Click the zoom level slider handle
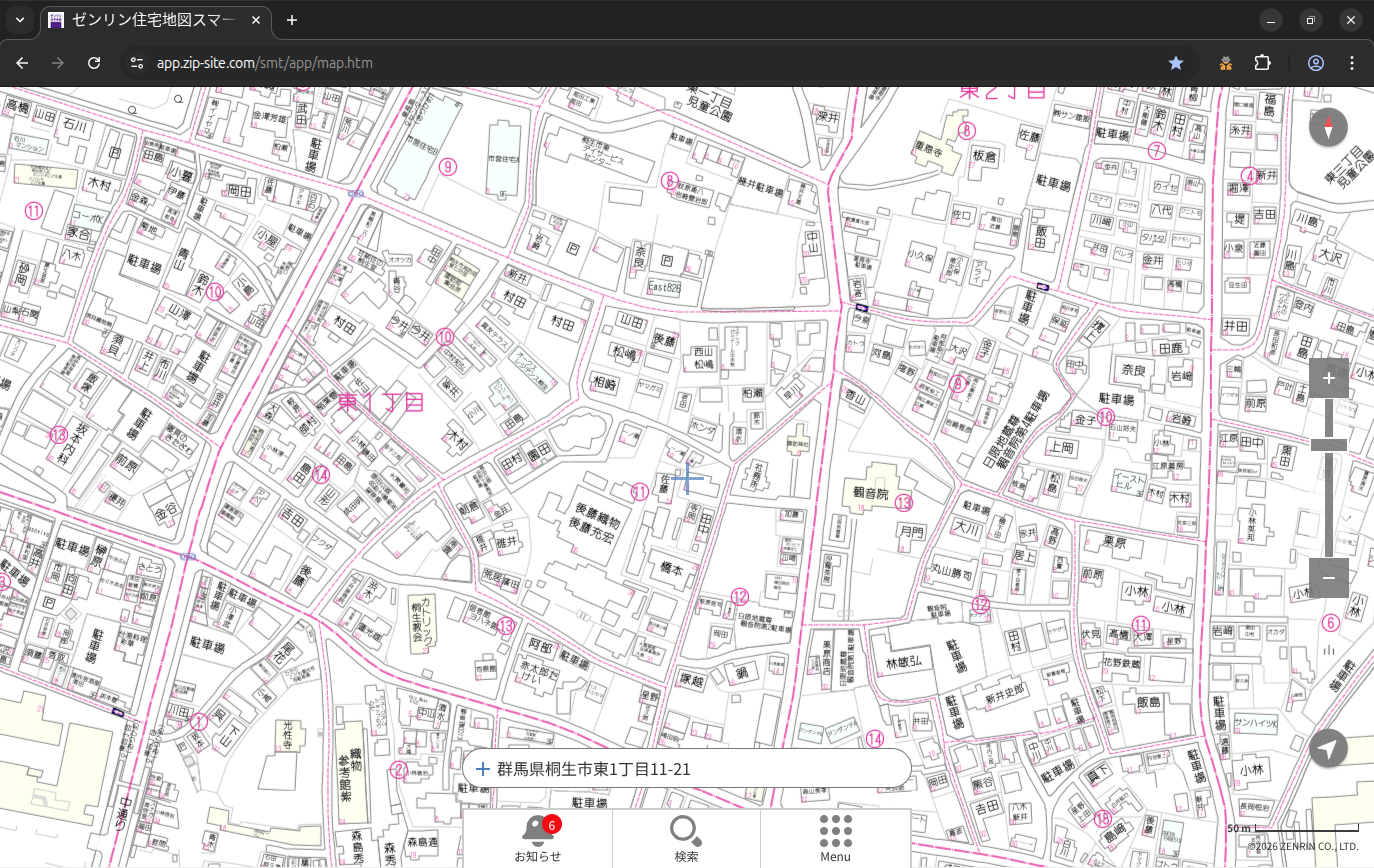Image resolution: width=1374 pixels, height=868 pixels. point(1328,445)
